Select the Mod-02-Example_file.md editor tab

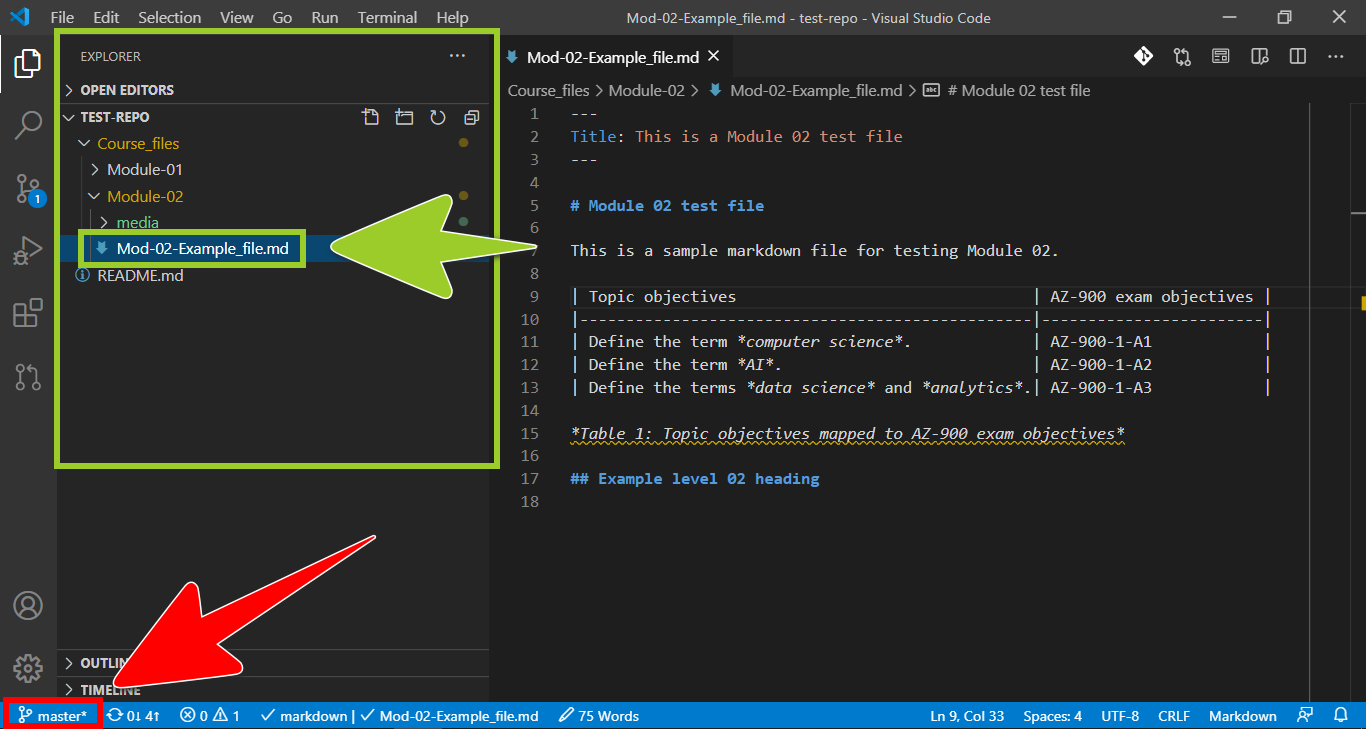click(x=612, y=57)
